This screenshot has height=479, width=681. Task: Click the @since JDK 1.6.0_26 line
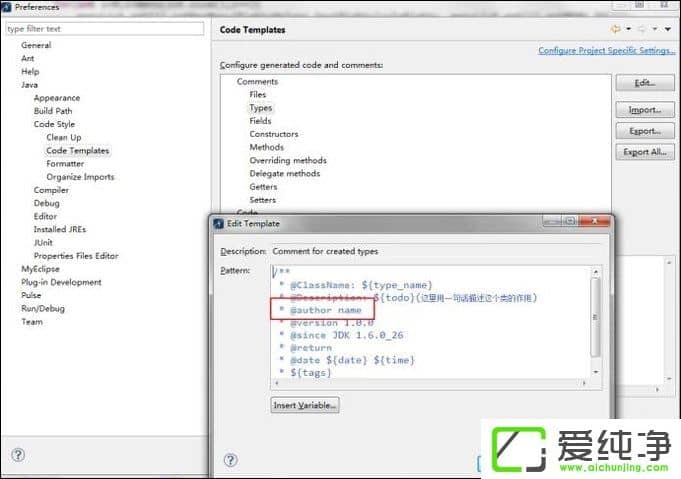pyautogui.click(x=341, y=335)
